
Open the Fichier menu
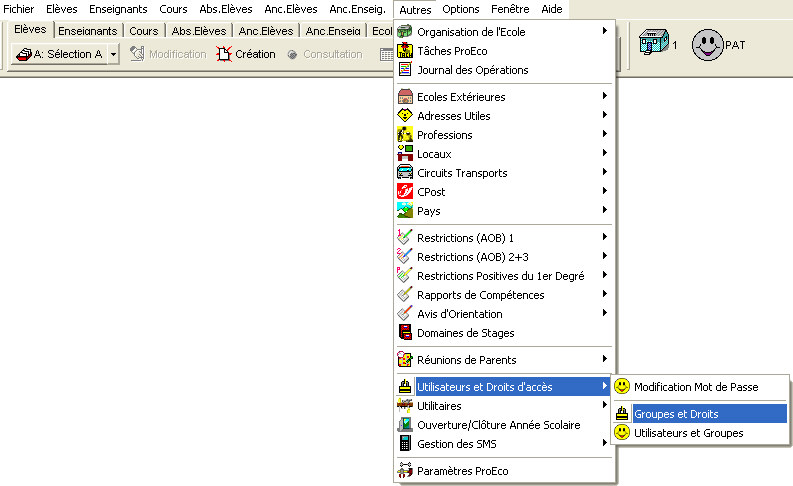pyautogui.click(x=19, y=9)
